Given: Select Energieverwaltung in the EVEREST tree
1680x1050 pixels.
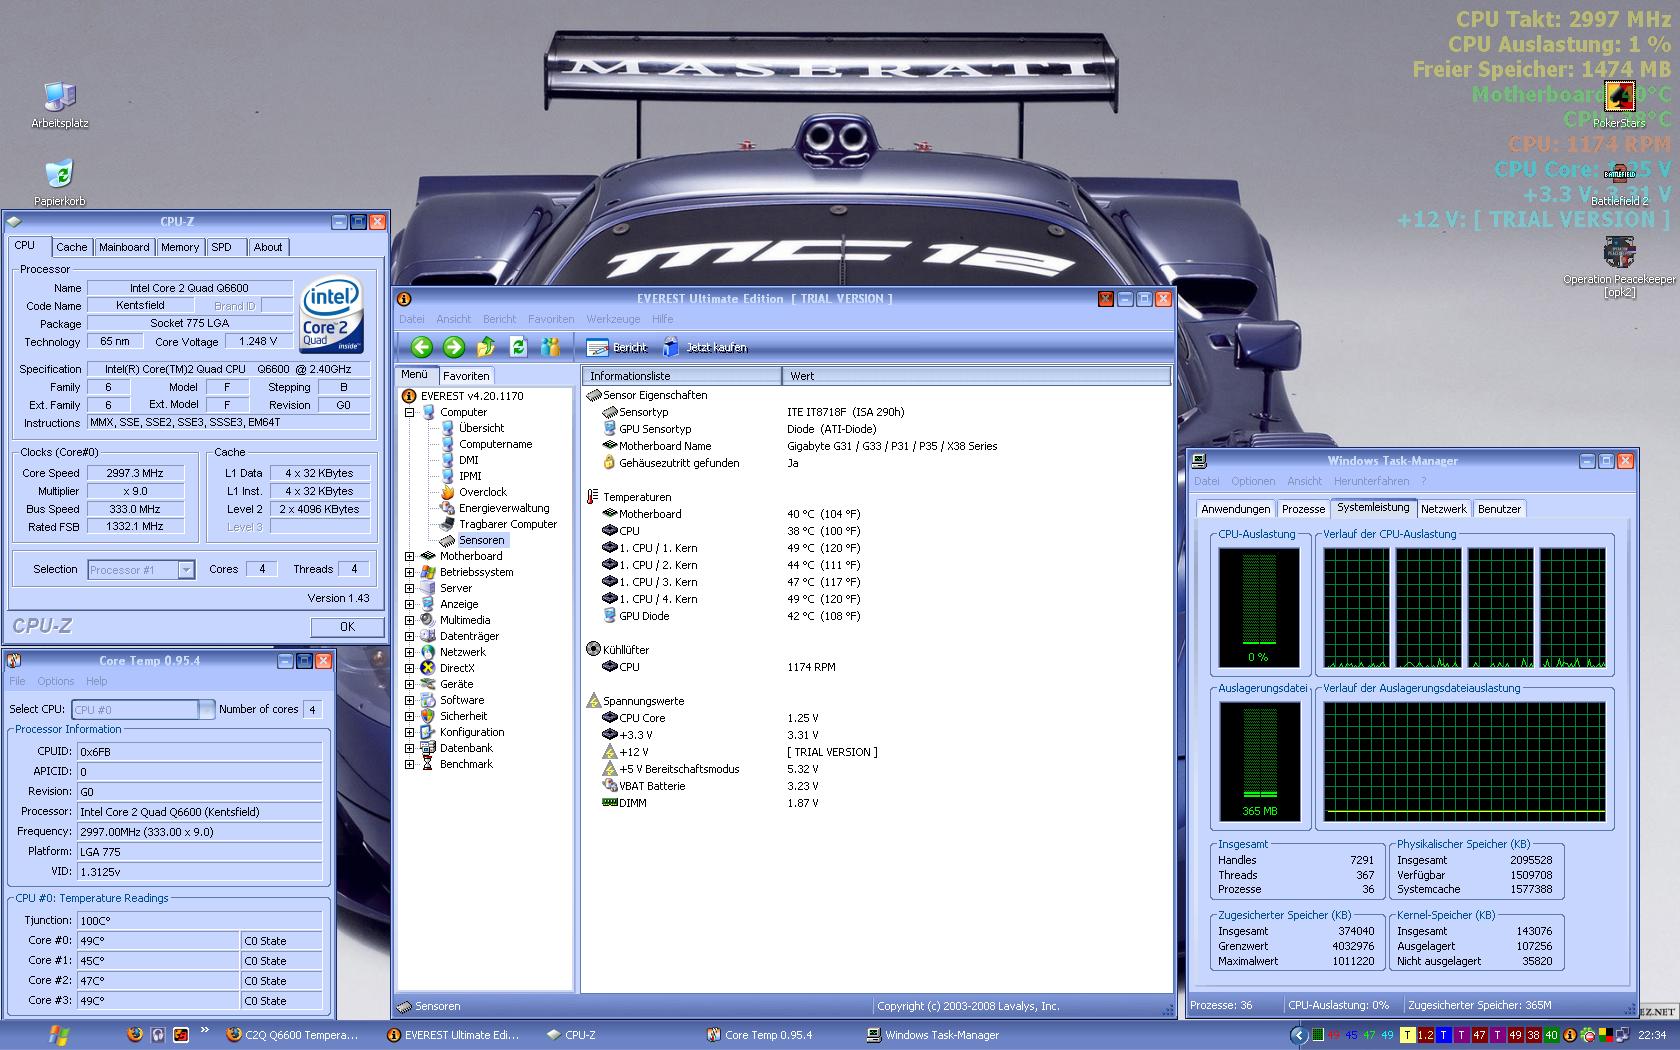Looking at the screenshot, I should coord(504,508).
